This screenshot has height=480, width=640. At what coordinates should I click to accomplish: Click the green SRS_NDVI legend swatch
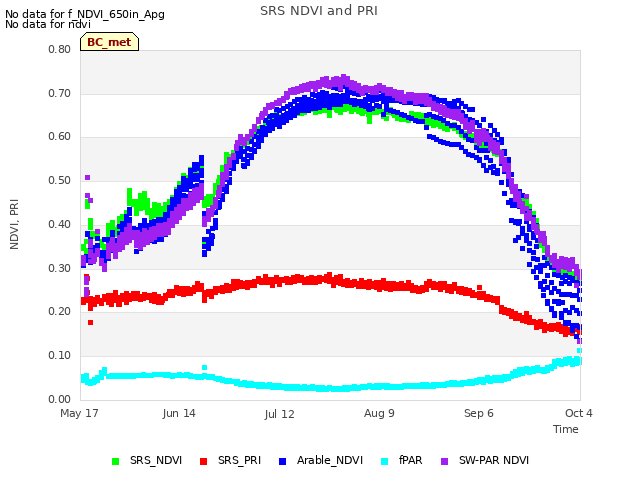click(x=116, y=461)
